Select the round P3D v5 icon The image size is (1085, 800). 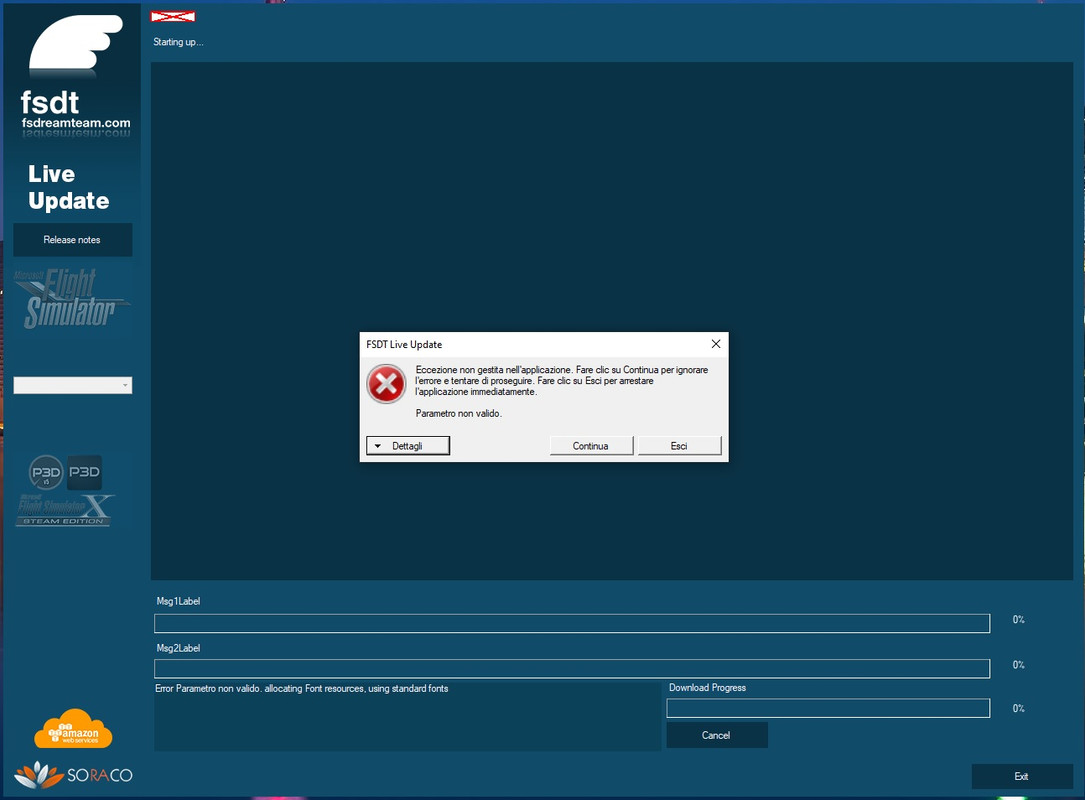click(x=46, y=473)
